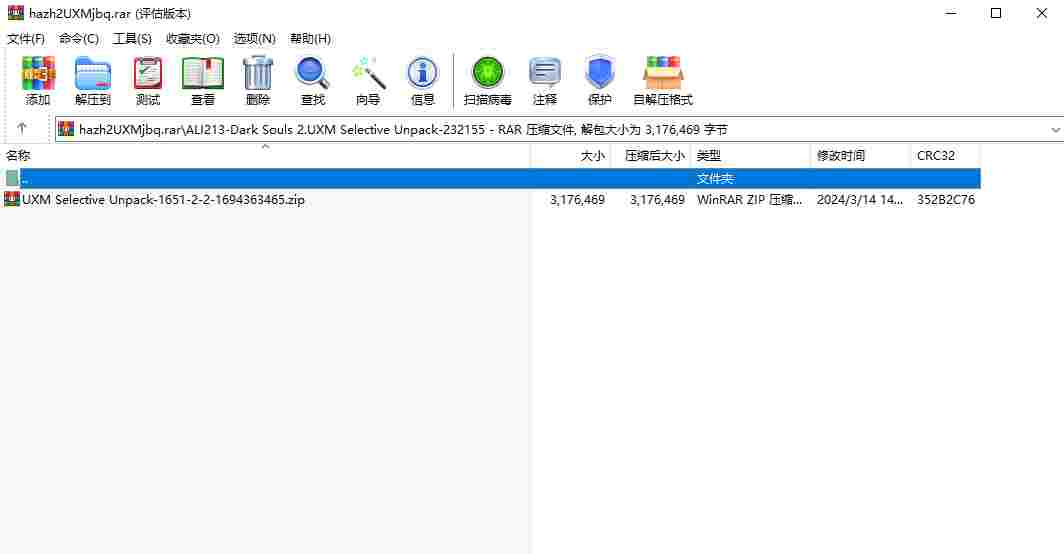Click the 保护 (Protect) shield icon
The width and height of the screenshot is (1064, 554).
pyautogui.click(x=600, y=81)
